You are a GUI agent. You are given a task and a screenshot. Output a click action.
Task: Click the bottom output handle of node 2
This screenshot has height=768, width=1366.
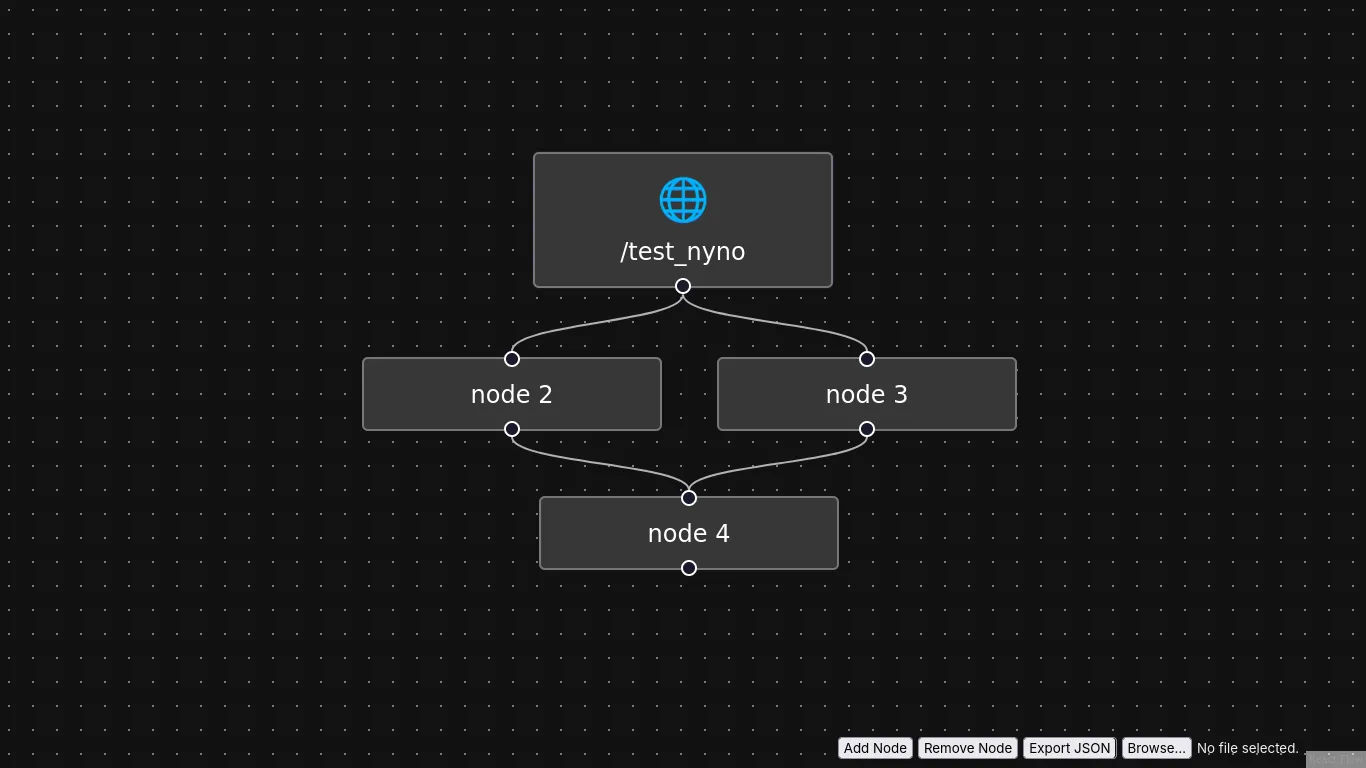tap(512, 429)
